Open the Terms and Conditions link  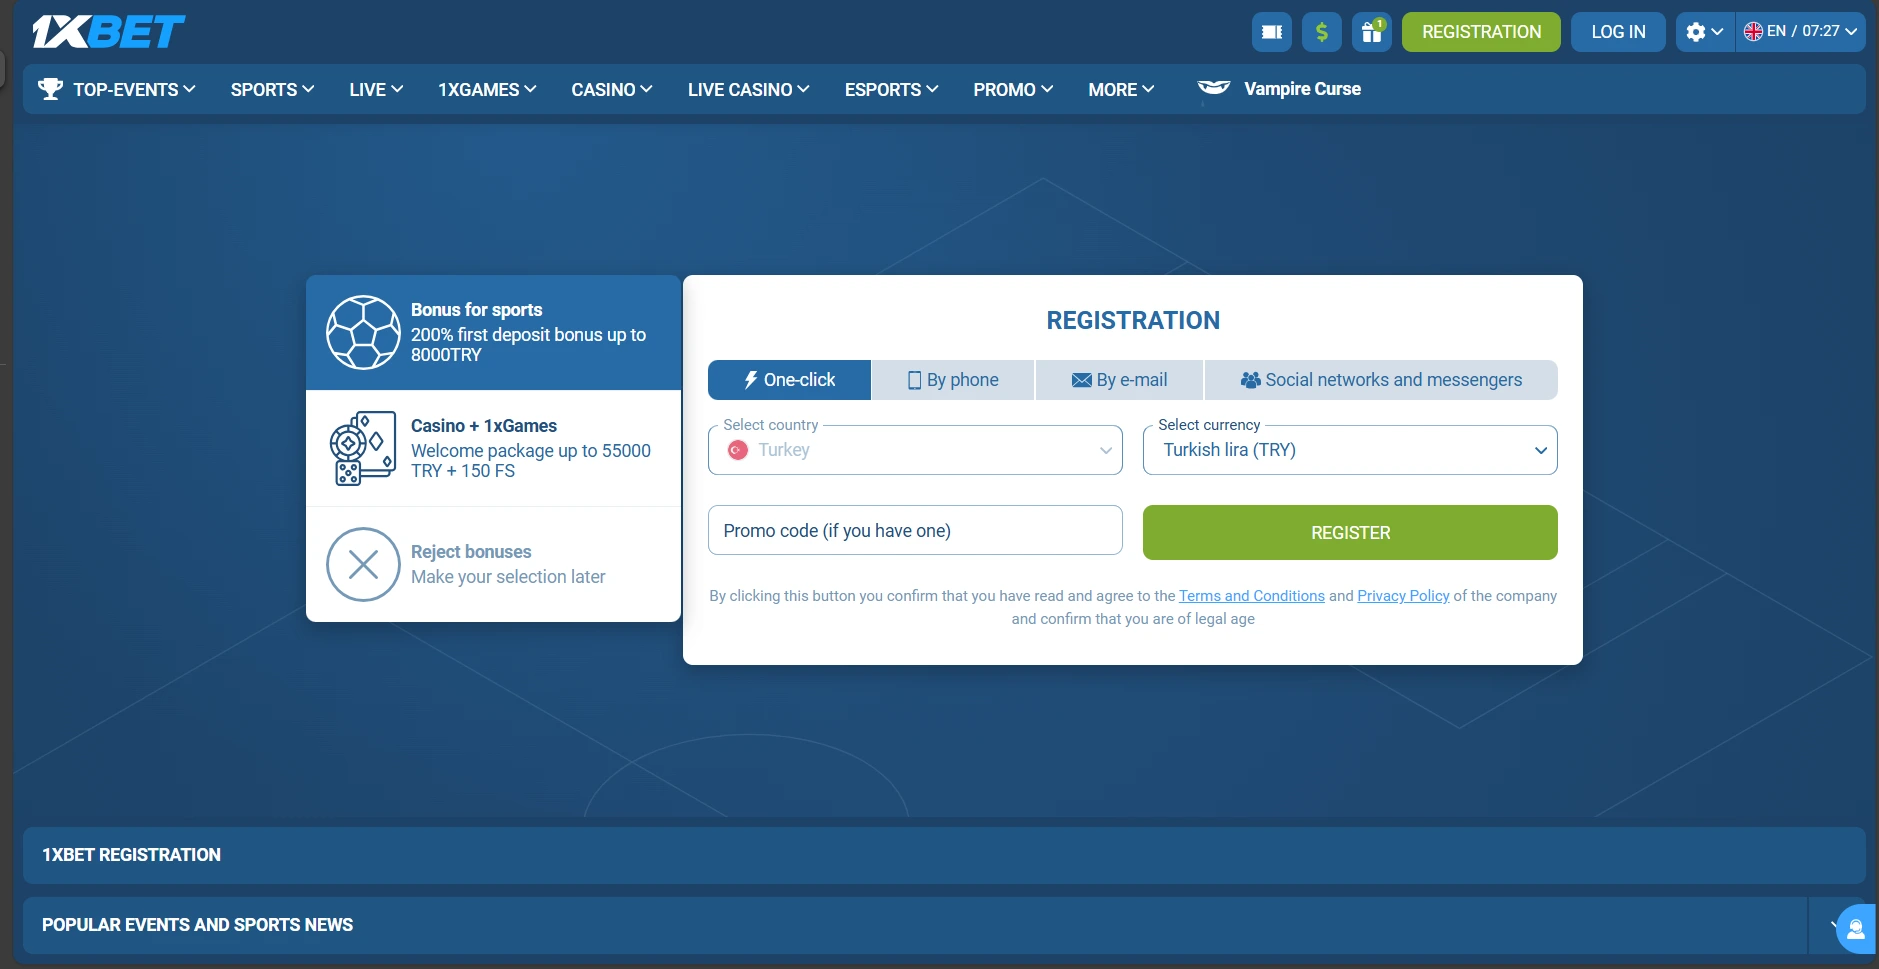(1250, 595)
